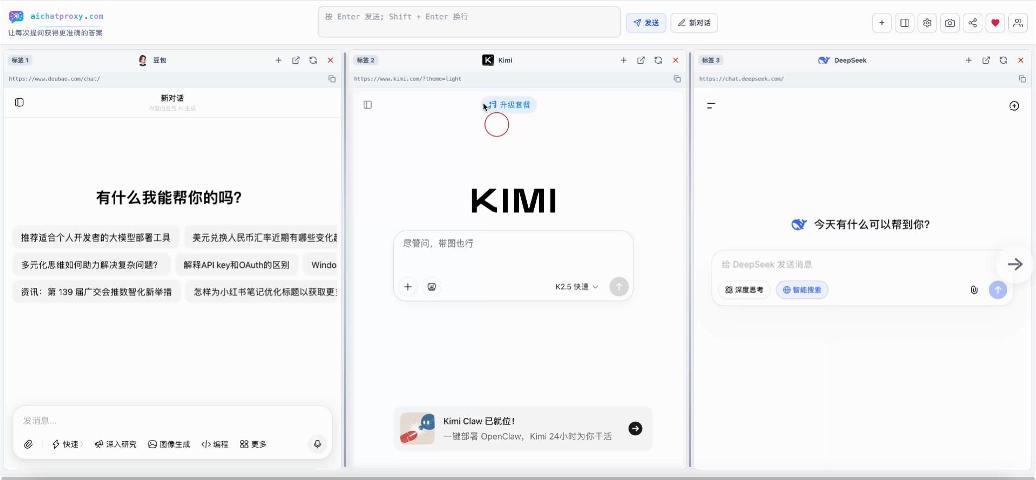
Task: Select suggestion 多元化思维如何助力解决复杂问题?
Action: tap(91, 265)
